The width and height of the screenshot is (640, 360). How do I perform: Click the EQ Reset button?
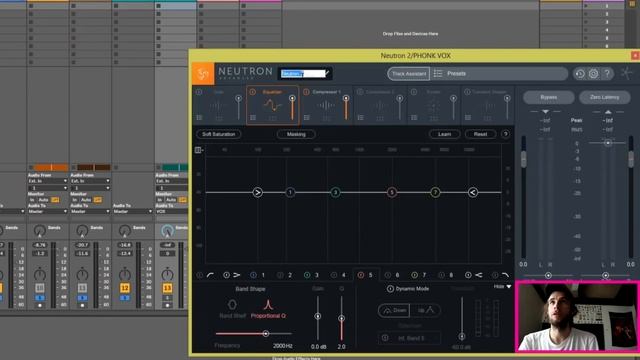pyautogui.click(x=480, y=134)
